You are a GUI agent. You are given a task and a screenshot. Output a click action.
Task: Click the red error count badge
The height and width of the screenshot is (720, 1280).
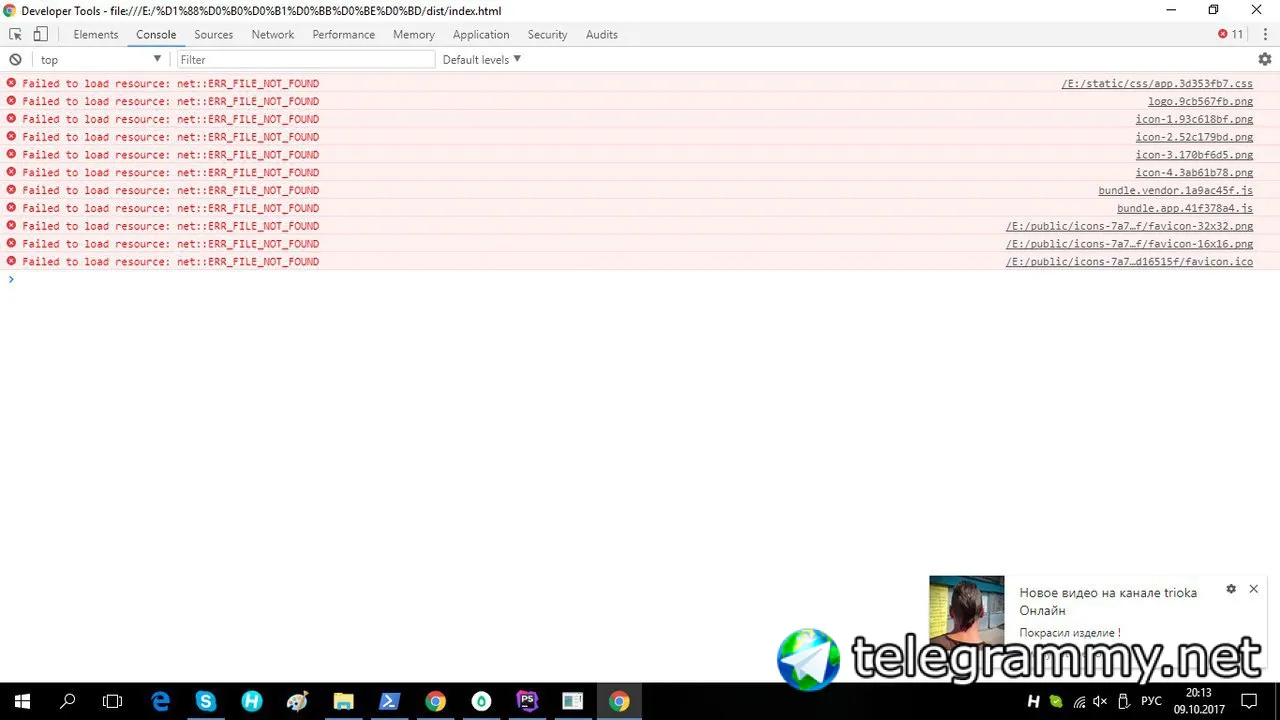point(1231,34)
